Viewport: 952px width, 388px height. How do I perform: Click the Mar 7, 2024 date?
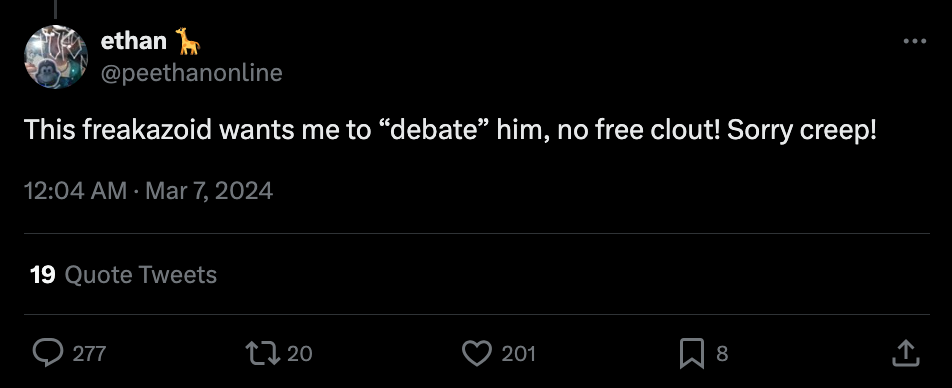(x=209, y=191)
